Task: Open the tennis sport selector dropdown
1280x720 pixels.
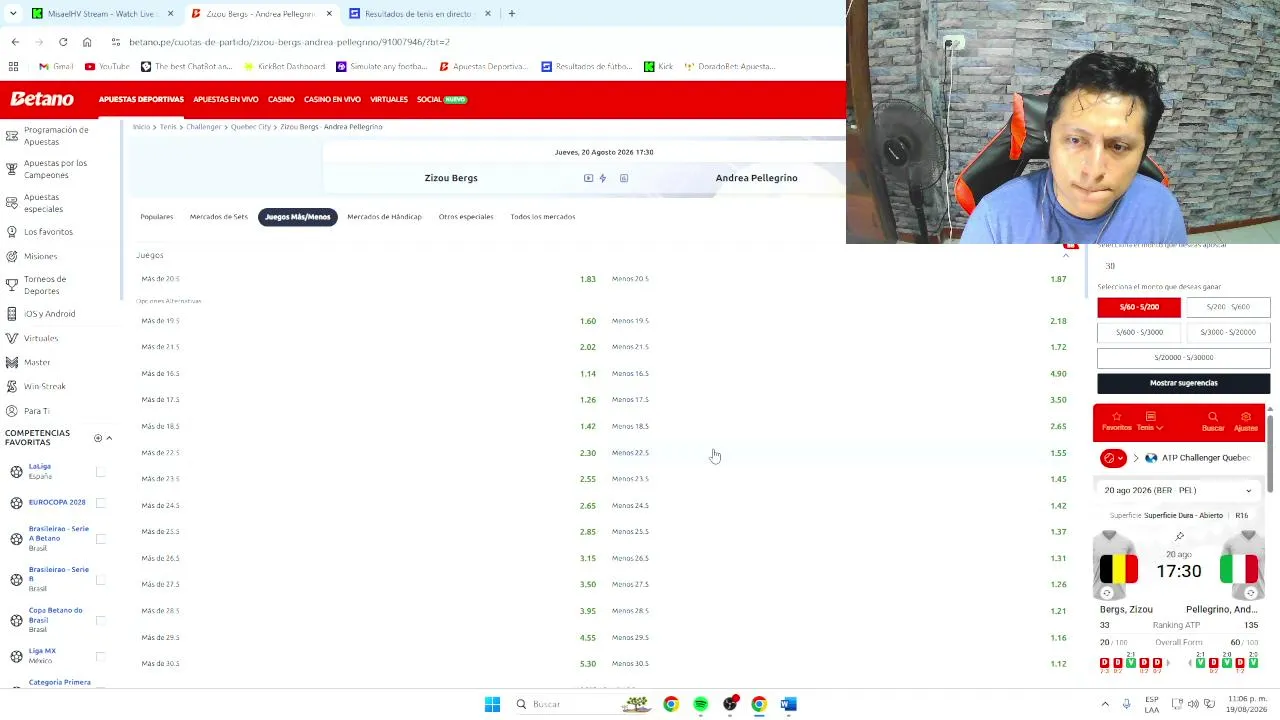Action: click(1112, 458)
